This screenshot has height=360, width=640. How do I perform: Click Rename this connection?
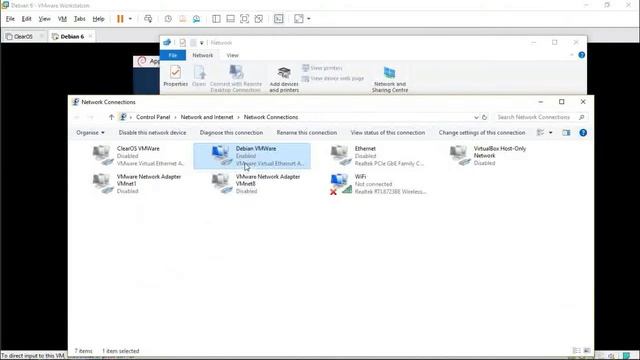pyautogui.click(x=307, y=133)
